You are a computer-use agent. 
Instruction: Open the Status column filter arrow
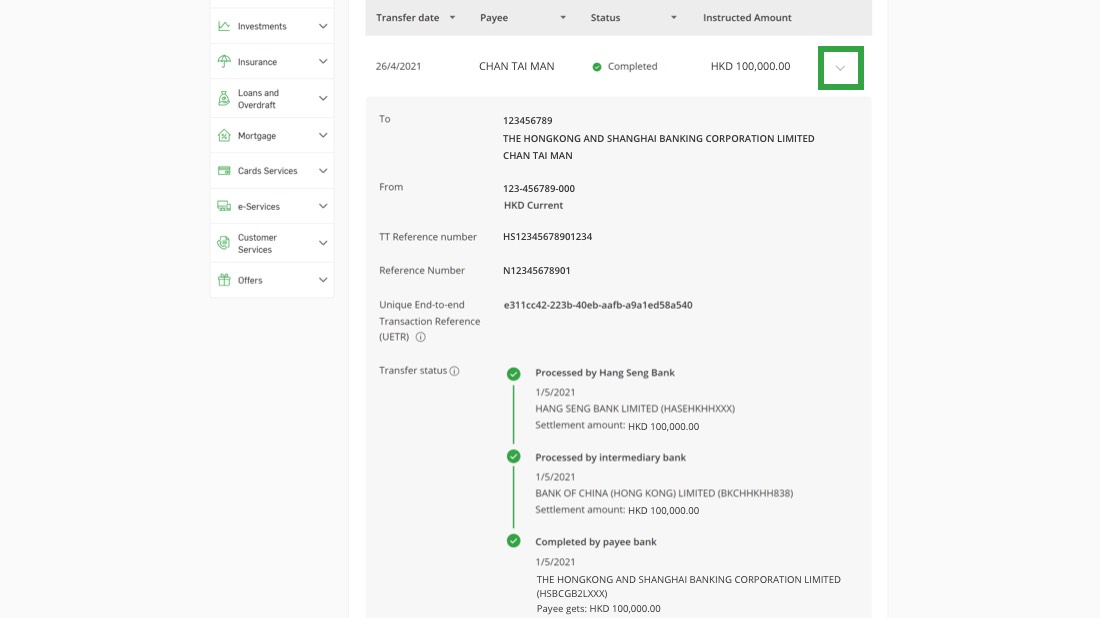click(673, 18)
